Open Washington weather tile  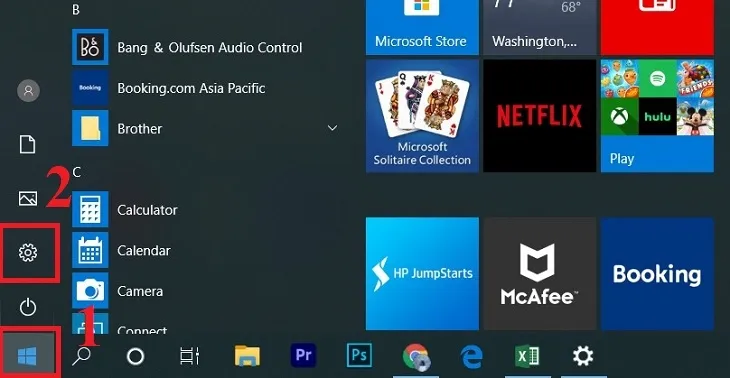[540, 27]
